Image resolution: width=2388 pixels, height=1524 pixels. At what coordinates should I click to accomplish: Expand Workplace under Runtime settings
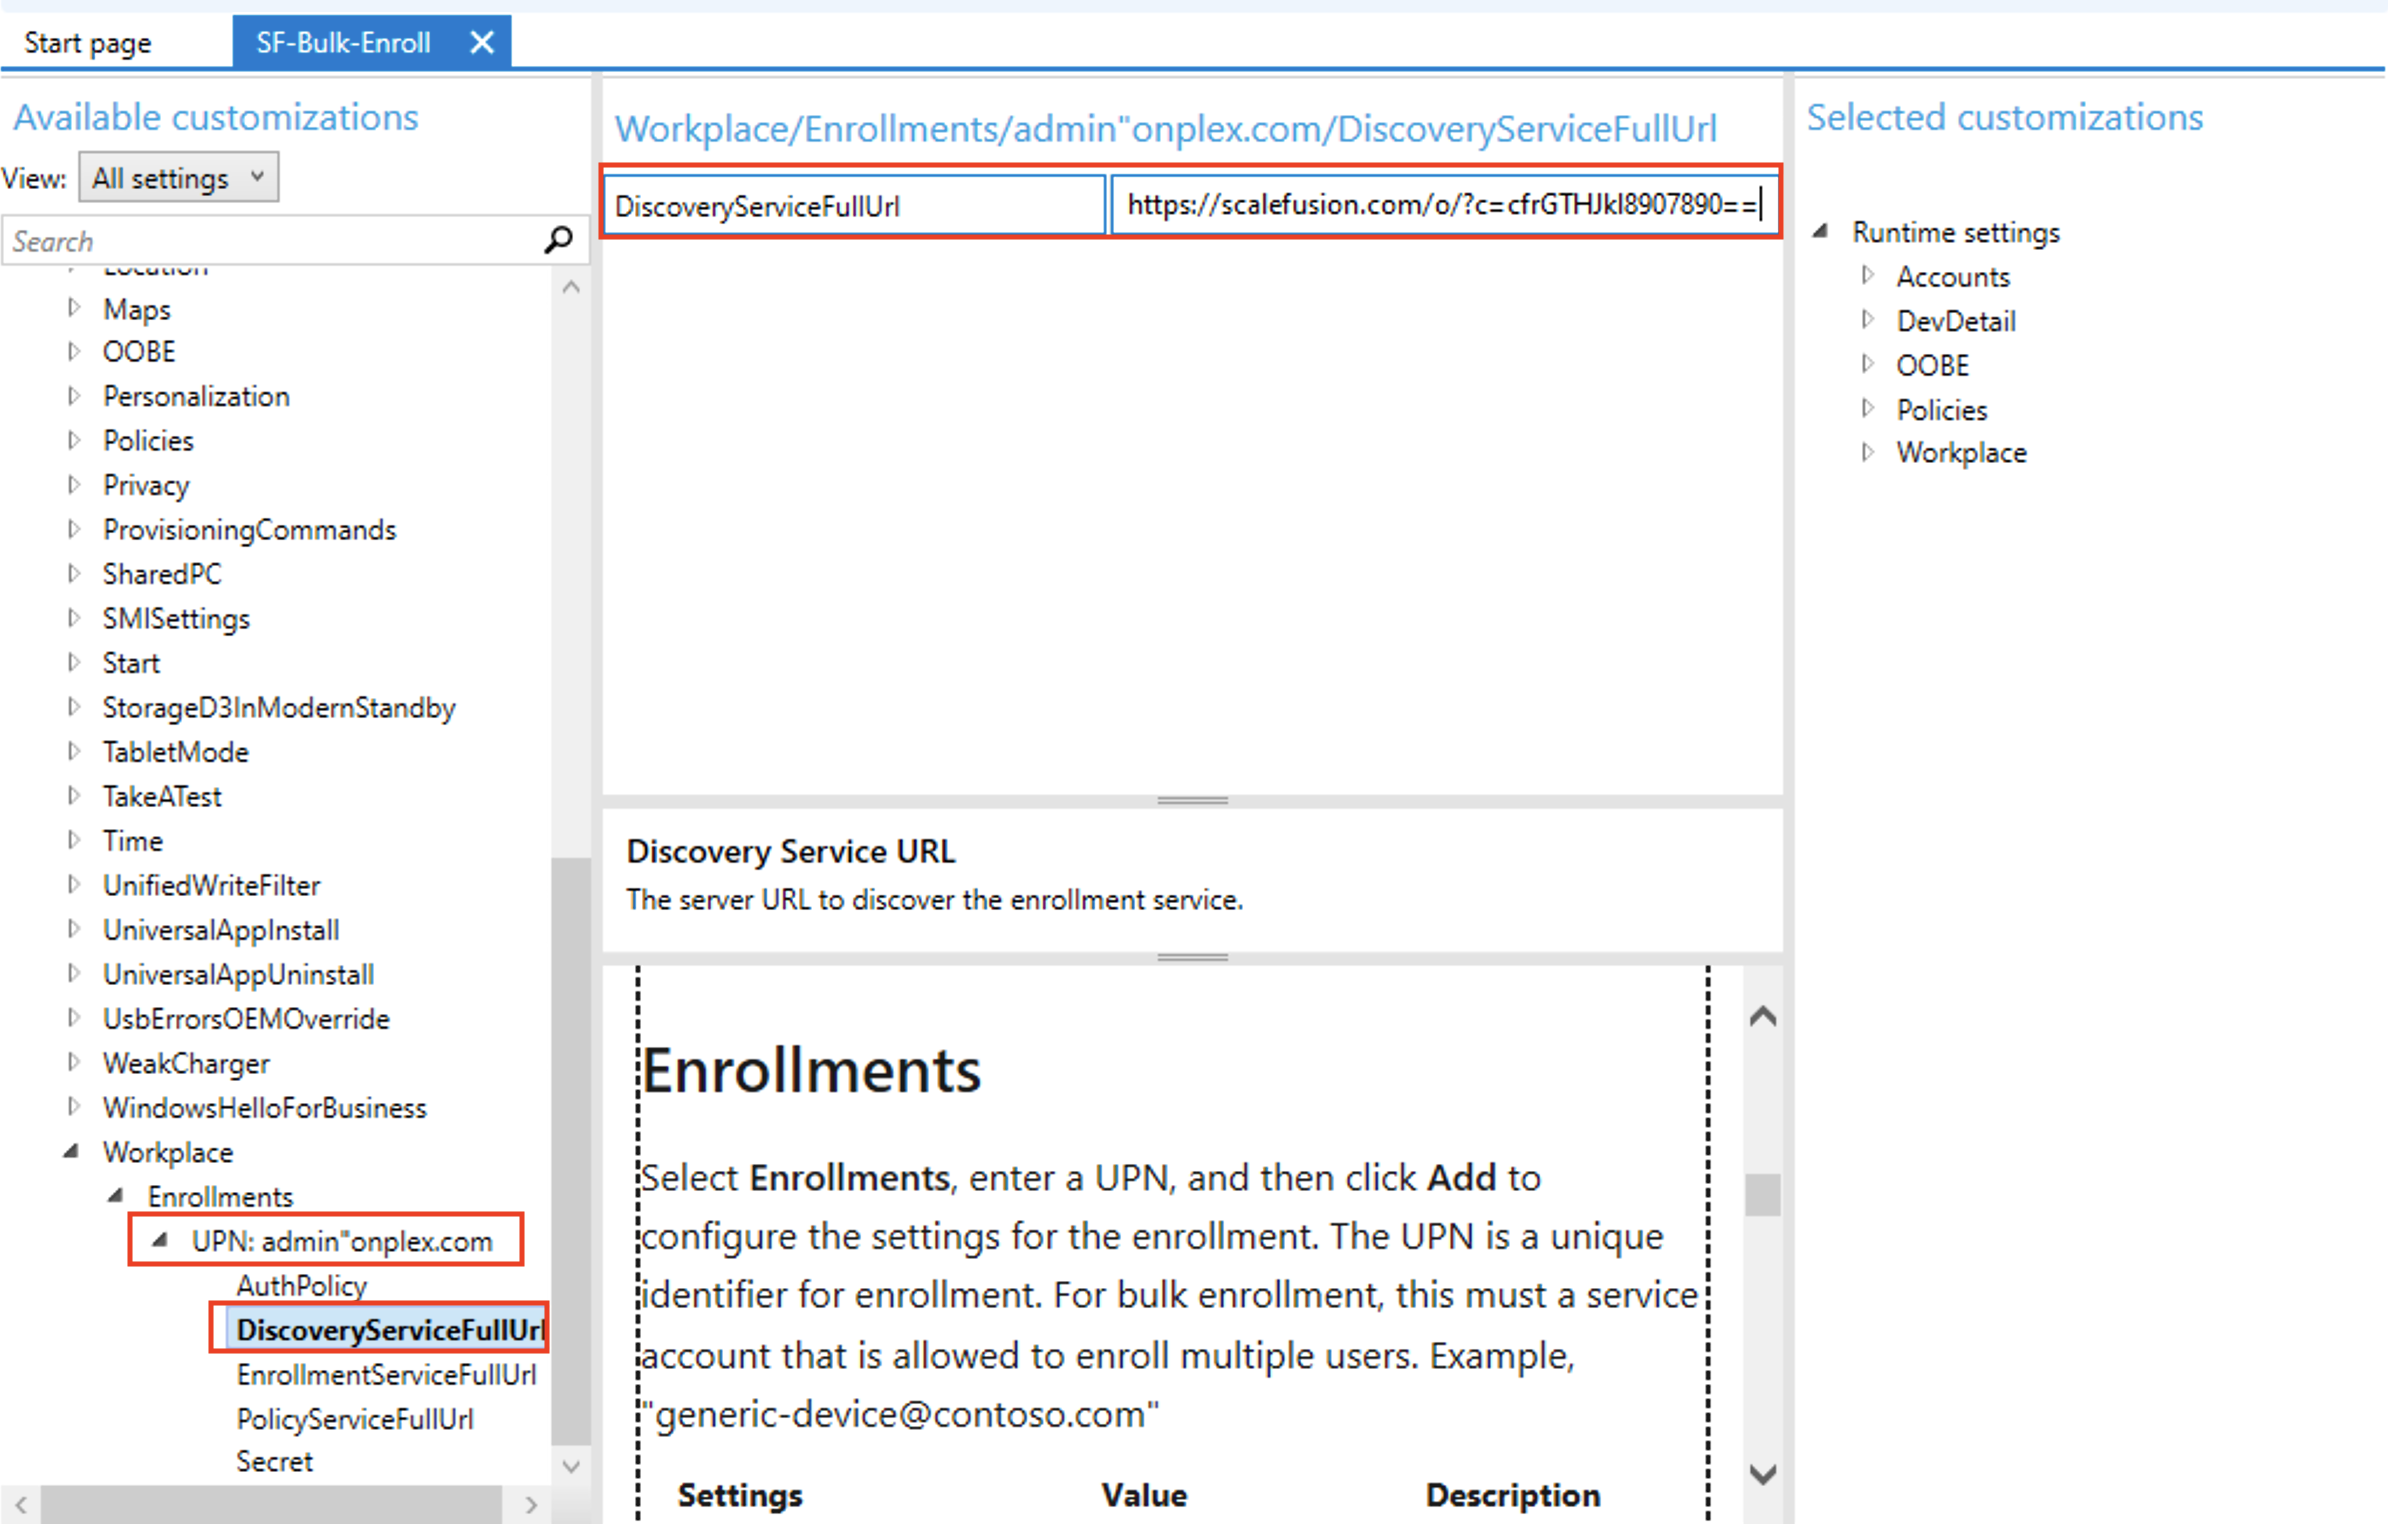1866,452
